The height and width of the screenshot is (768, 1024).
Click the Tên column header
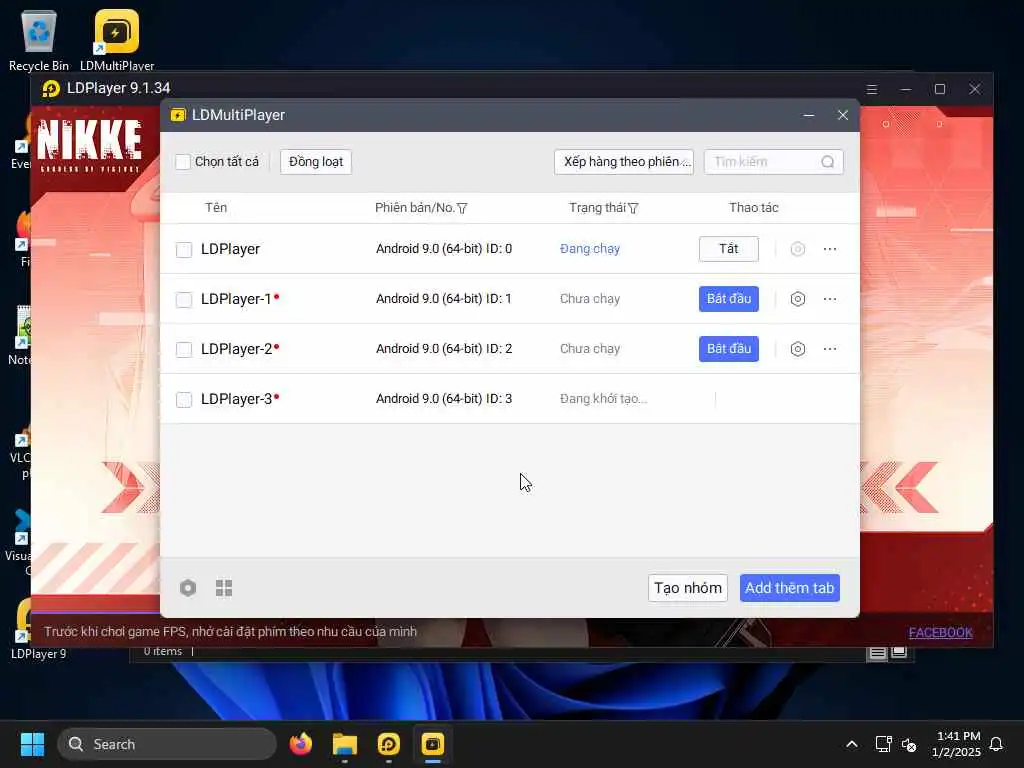tap(216, 208)
